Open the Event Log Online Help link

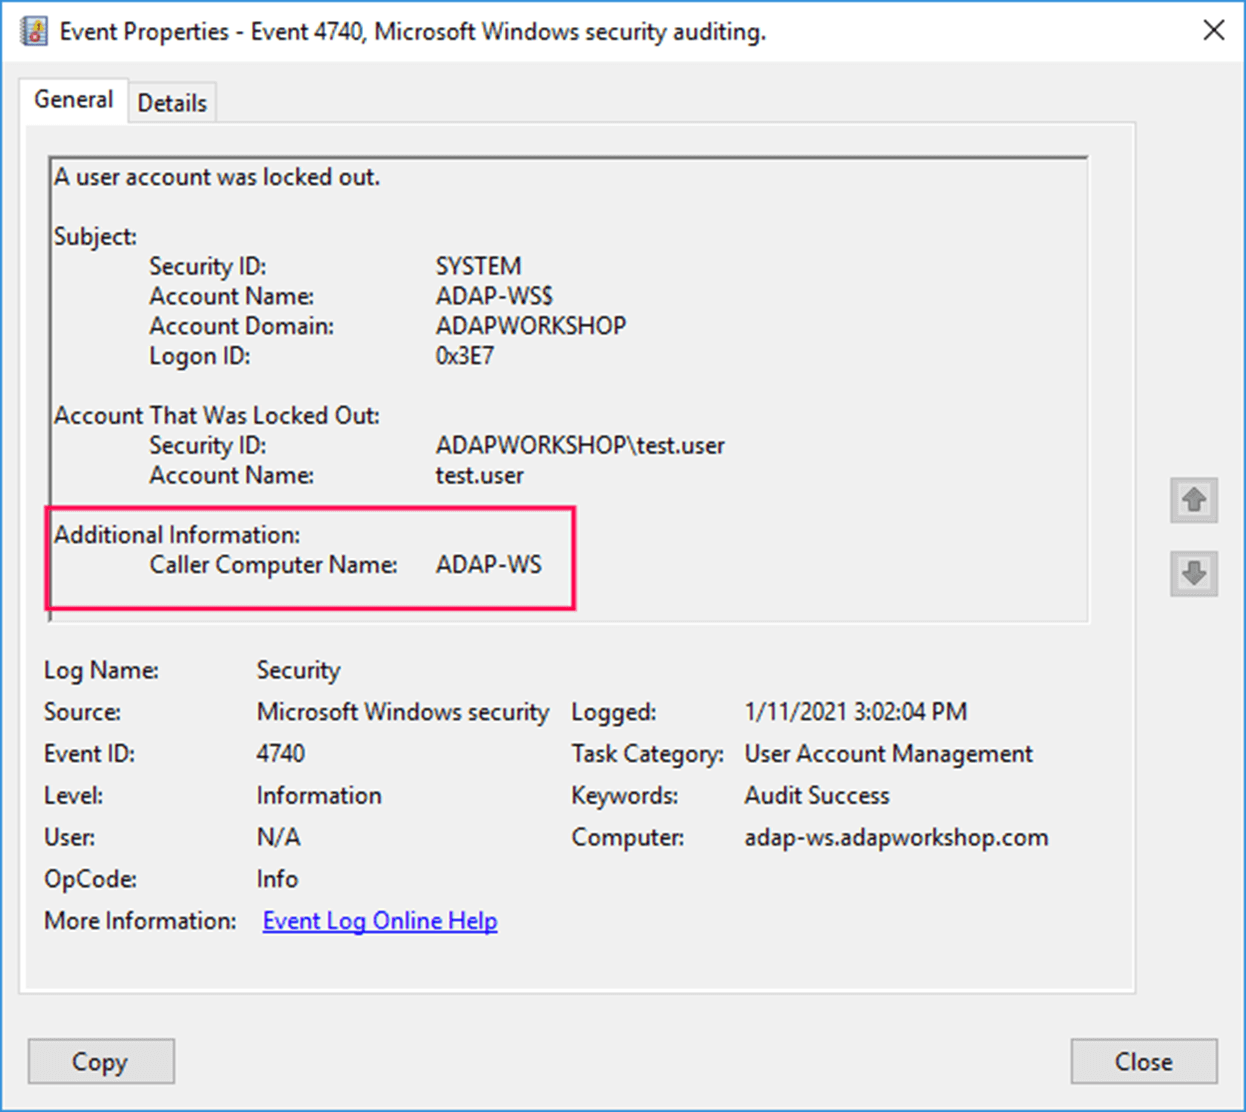click(x=380, y=921)
